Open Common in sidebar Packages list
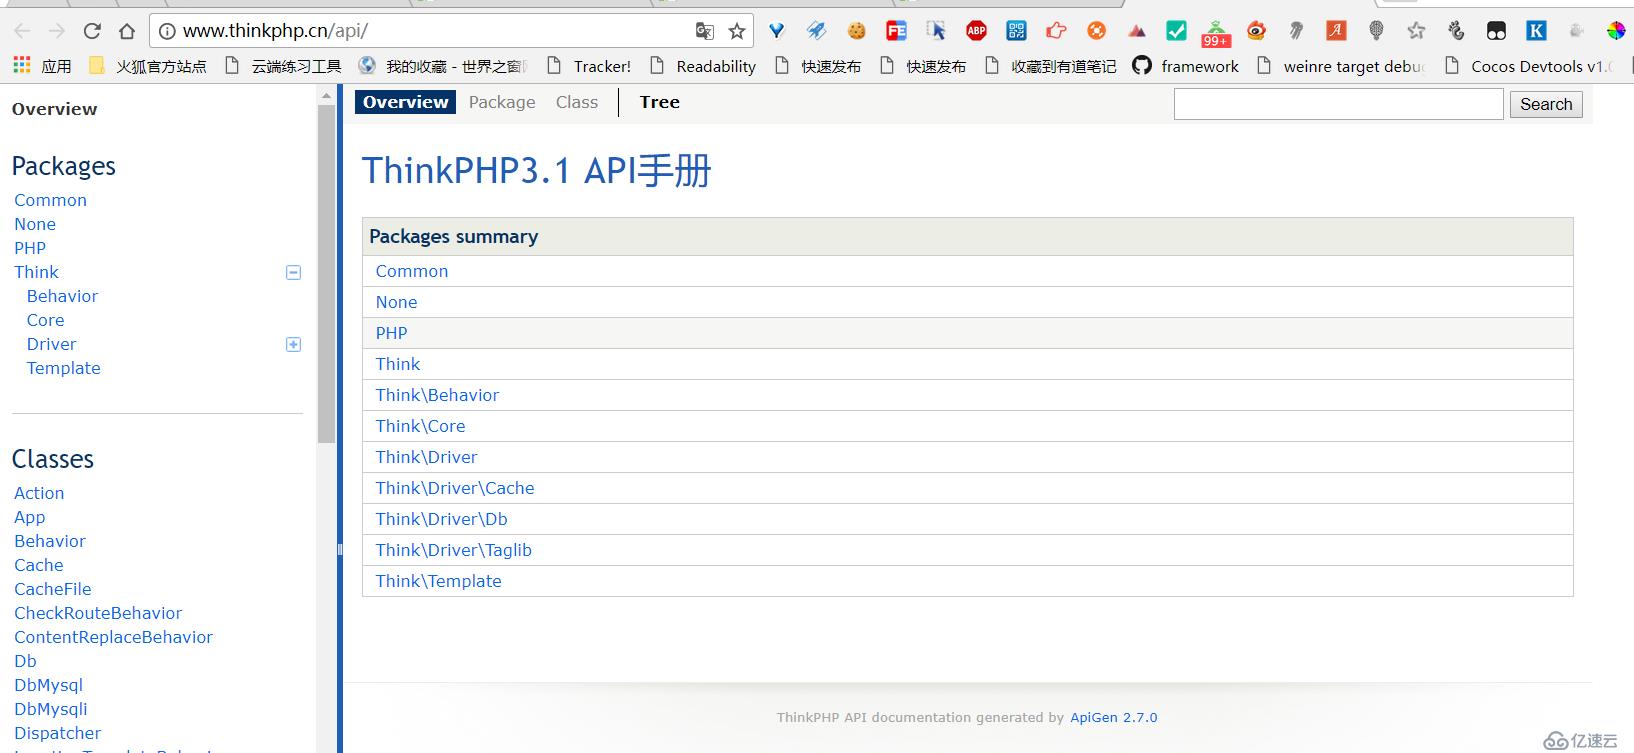 click(x=50, y=200)
